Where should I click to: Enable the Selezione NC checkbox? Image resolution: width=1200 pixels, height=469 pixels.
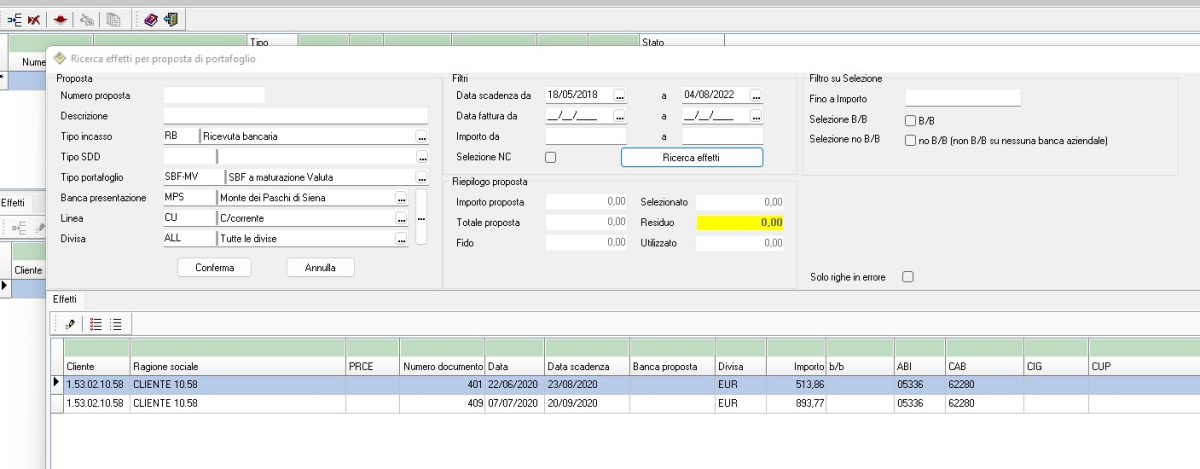(x=550, y=157)
